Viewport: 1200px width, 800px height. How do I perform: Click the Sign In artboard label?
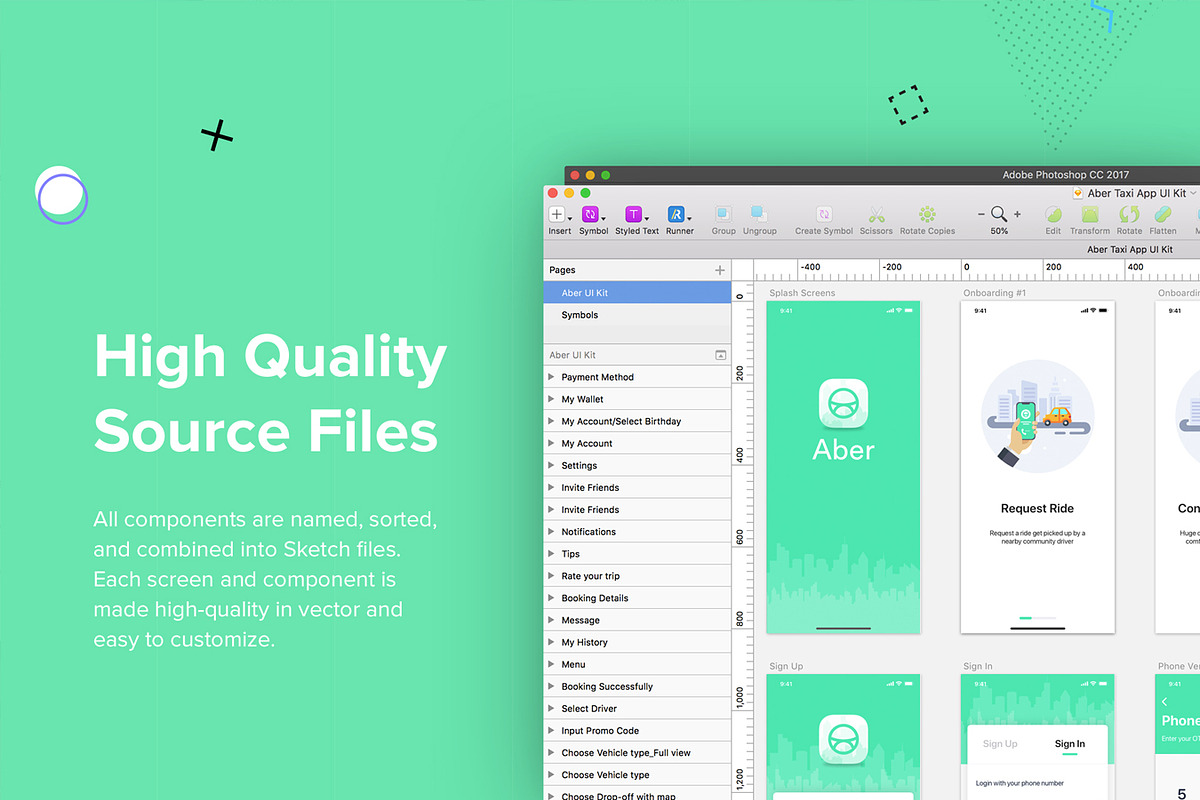coord(978,666)
